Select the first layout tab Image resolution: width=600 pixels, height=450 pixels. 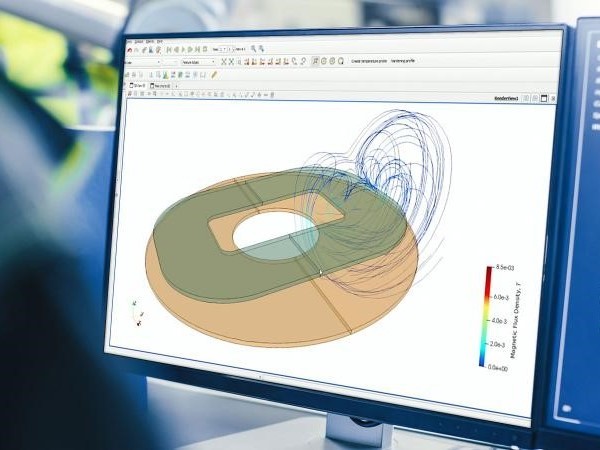click(x=137, y=86)
